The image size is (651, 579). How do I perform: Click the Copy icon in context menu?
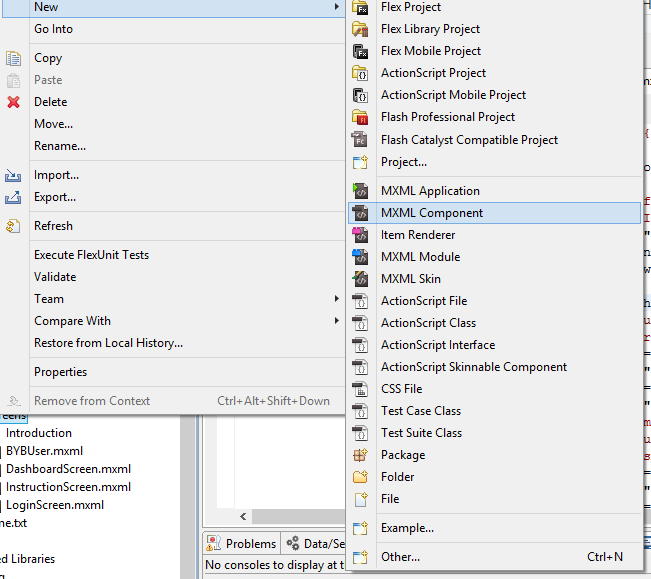point(13,58)
